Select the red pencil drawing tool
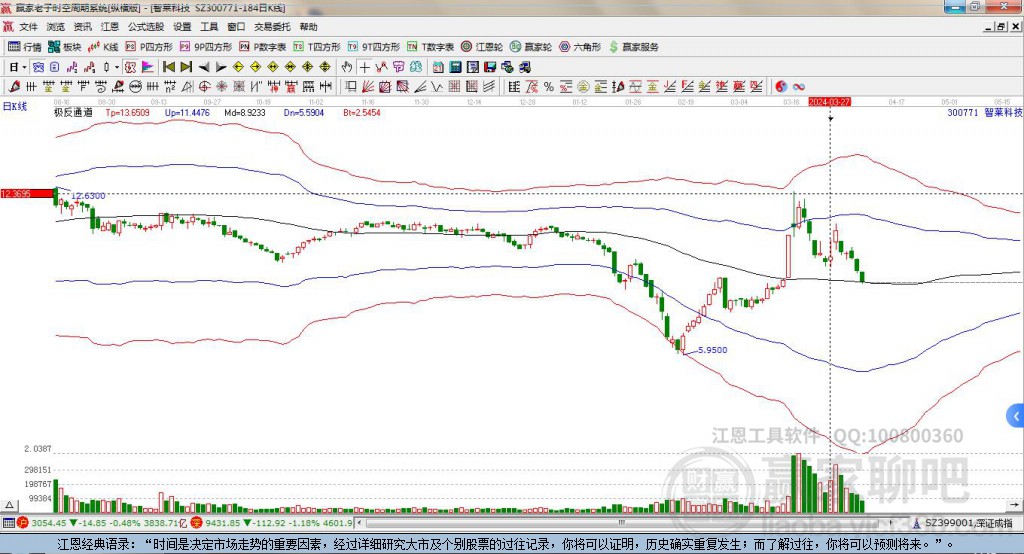Image resolution: width=1024 pixels, height=554 pixels. pyautogui.click(x=14, y=86)
